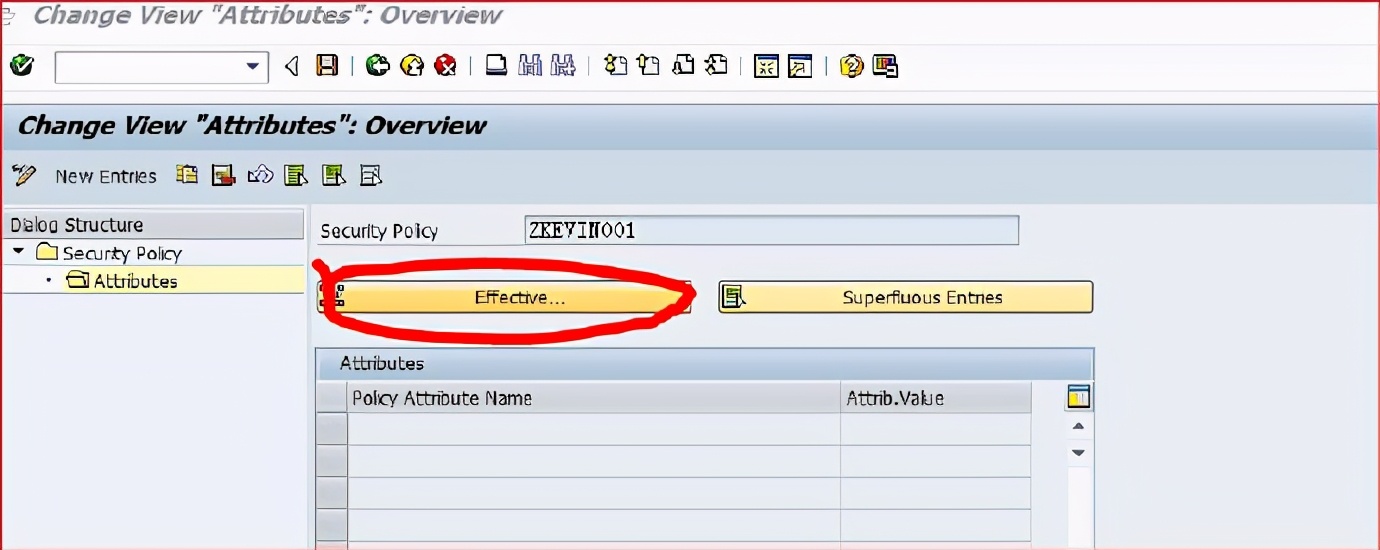Viewport: 1380px width, 550px height.
Task: Click the Attrib.Value column header
Action: pos(935,398)
